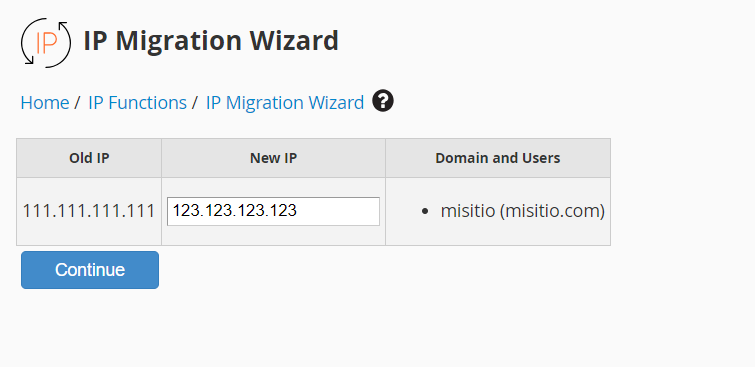
Task: Select the Domain and Users column header
Action: [x=498, y=158]
